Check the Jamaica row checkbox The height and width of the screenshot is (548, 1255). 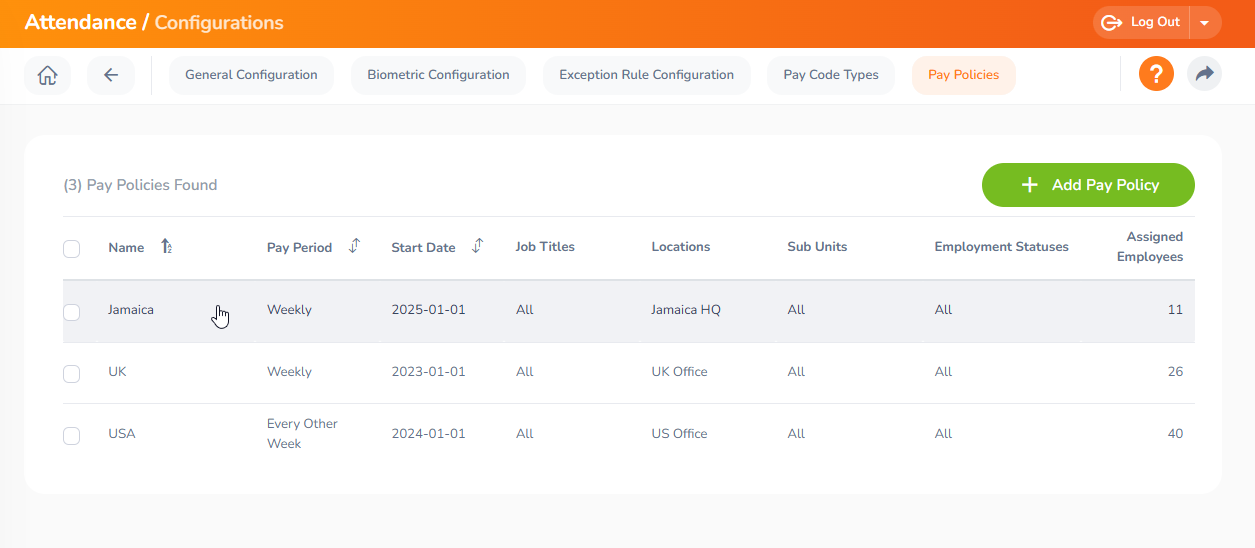click(71, 312)
